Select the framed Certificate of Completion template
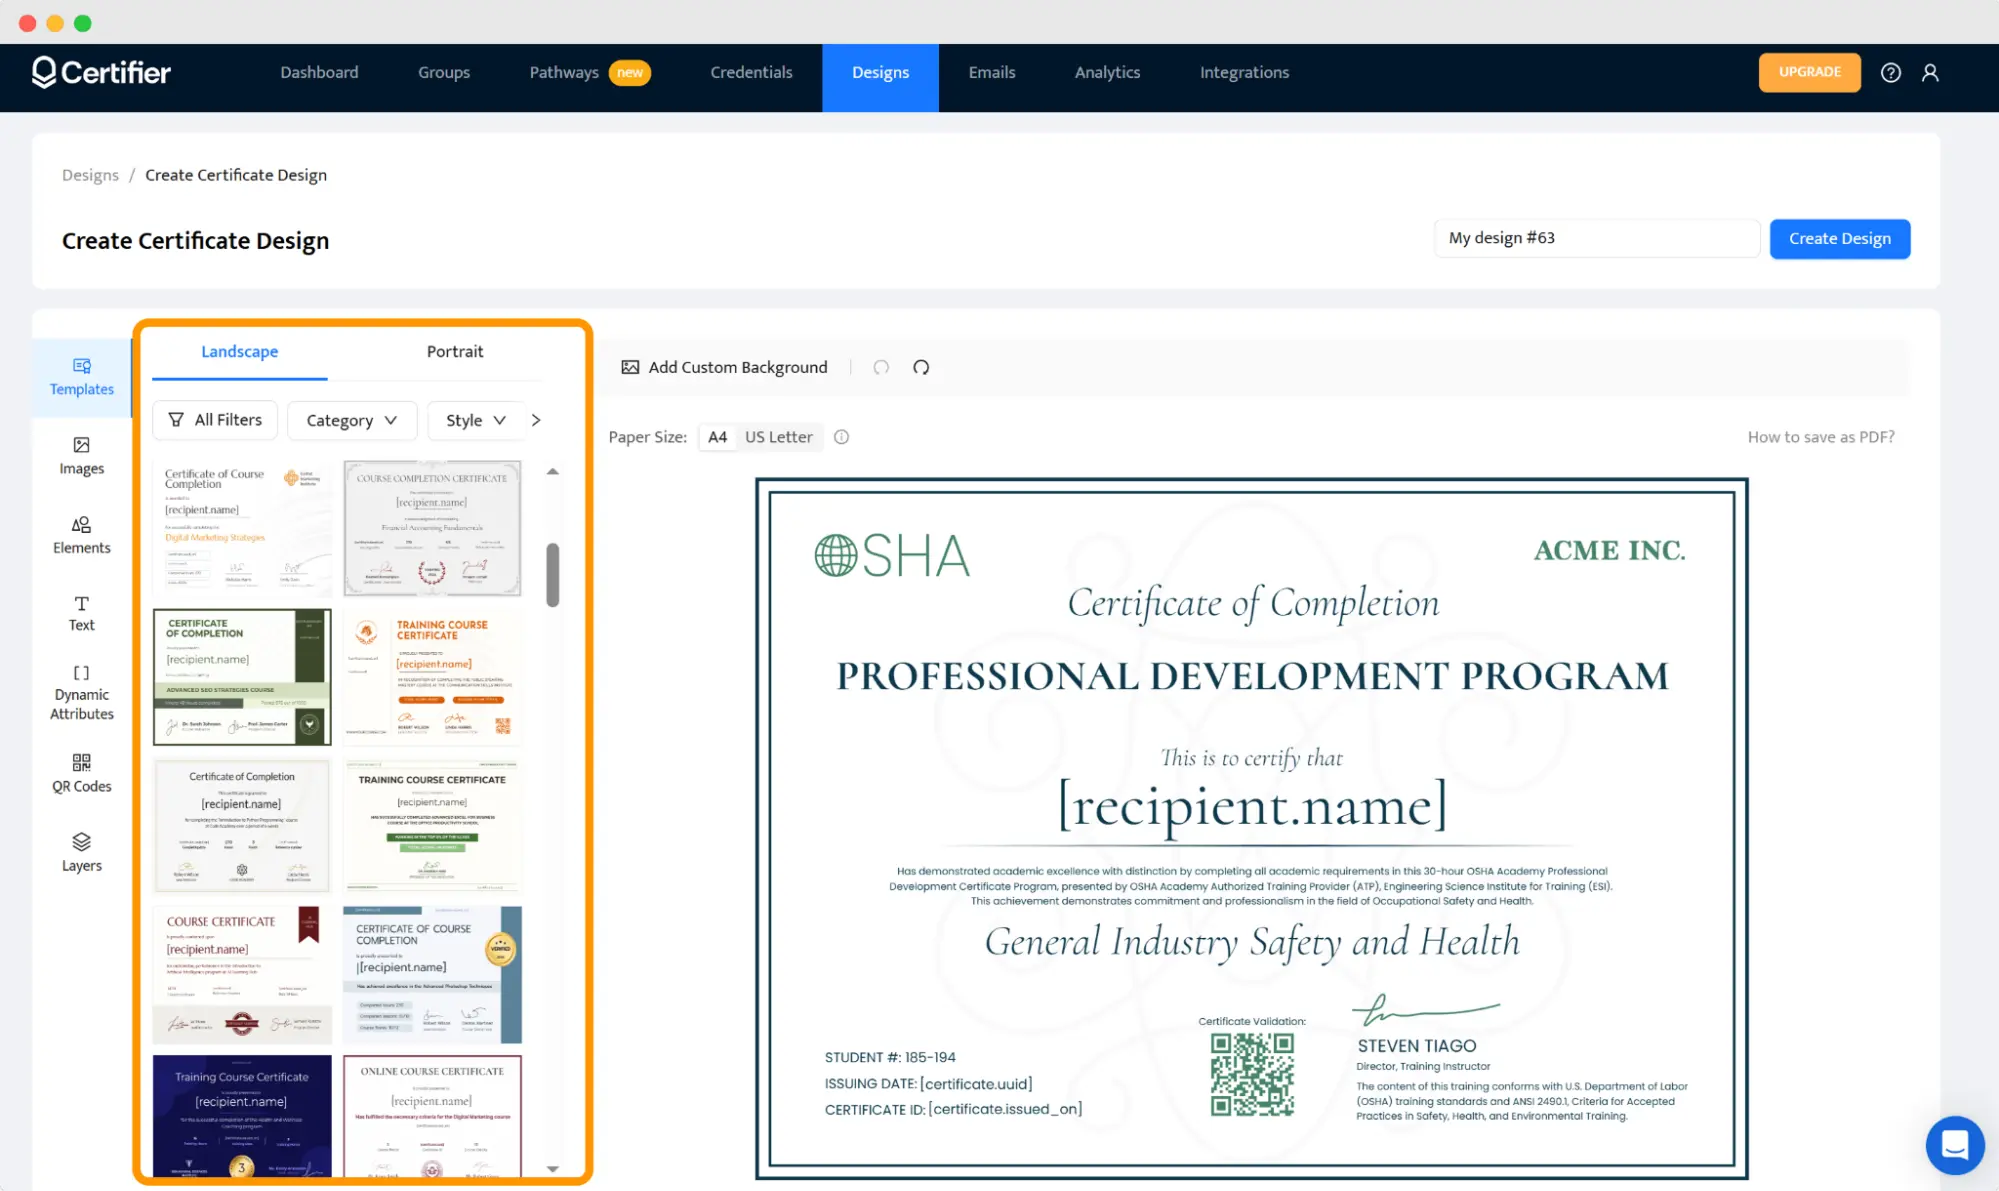The width and height of the screenshot is (1999, 1191). [242, 826]
